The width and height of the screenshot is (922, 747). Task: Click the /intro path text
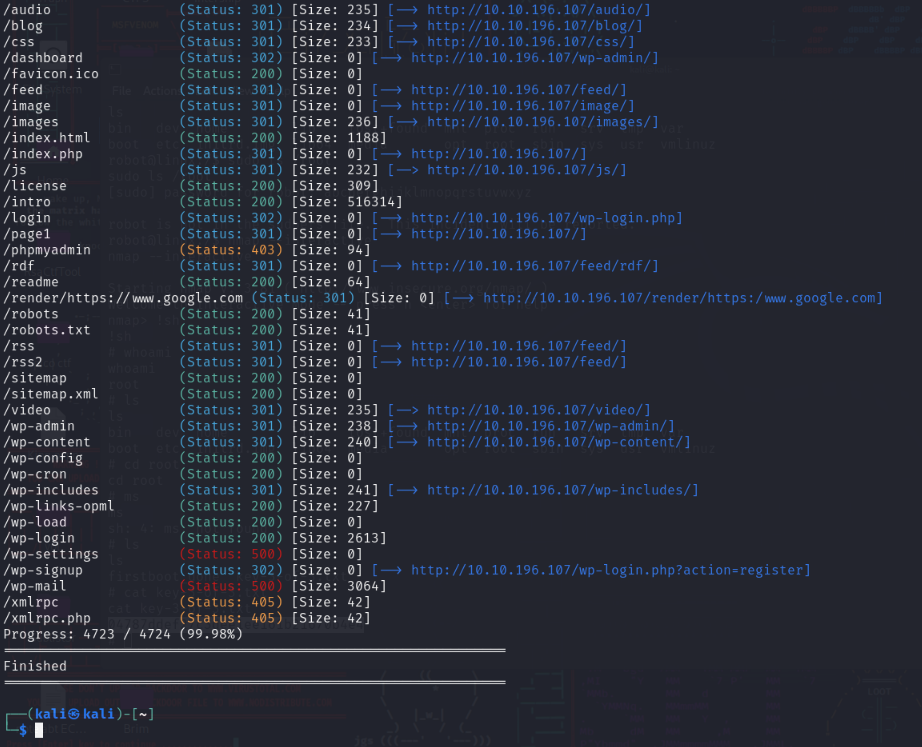click(x=27, y=202)
